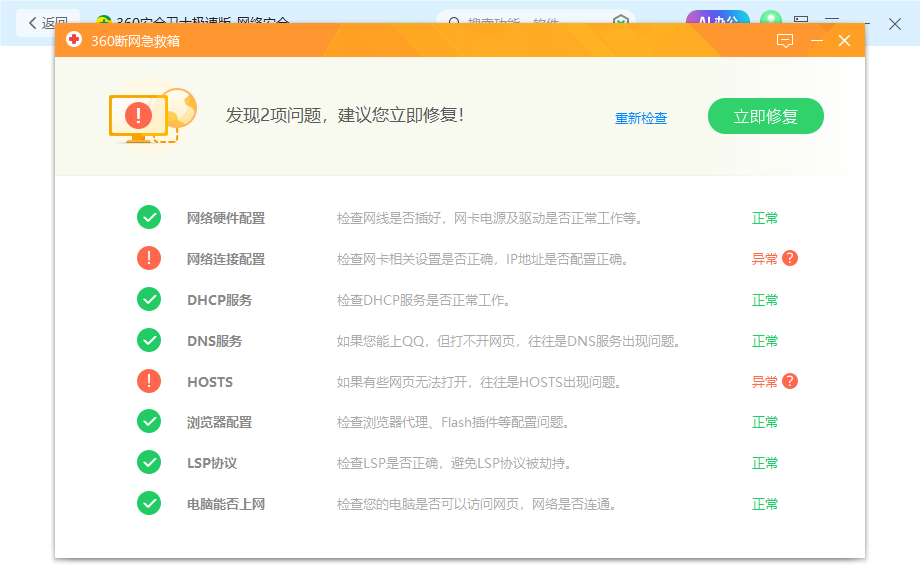This screenshot has height=580, width=920.
Task: Click the 正常 status link for DNS服务
Action: tap(764, 340)
